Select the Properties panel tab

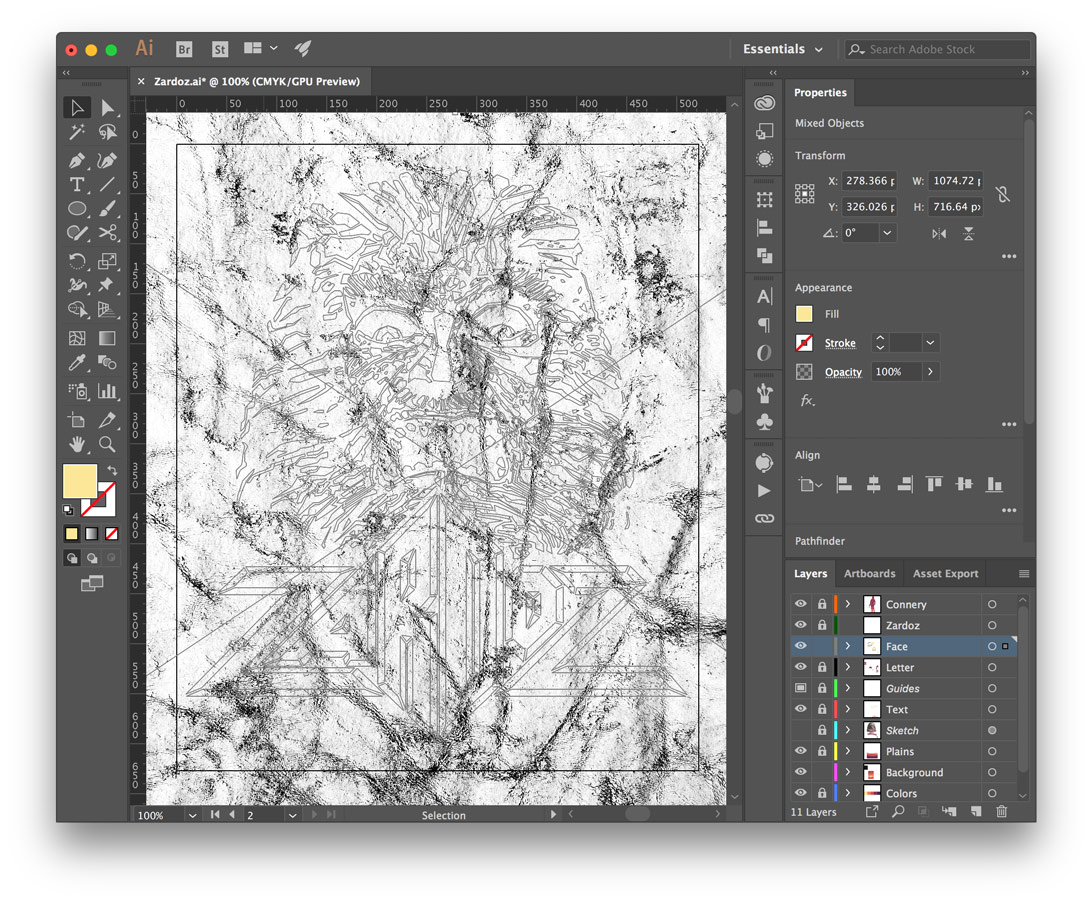pos(820,93)
